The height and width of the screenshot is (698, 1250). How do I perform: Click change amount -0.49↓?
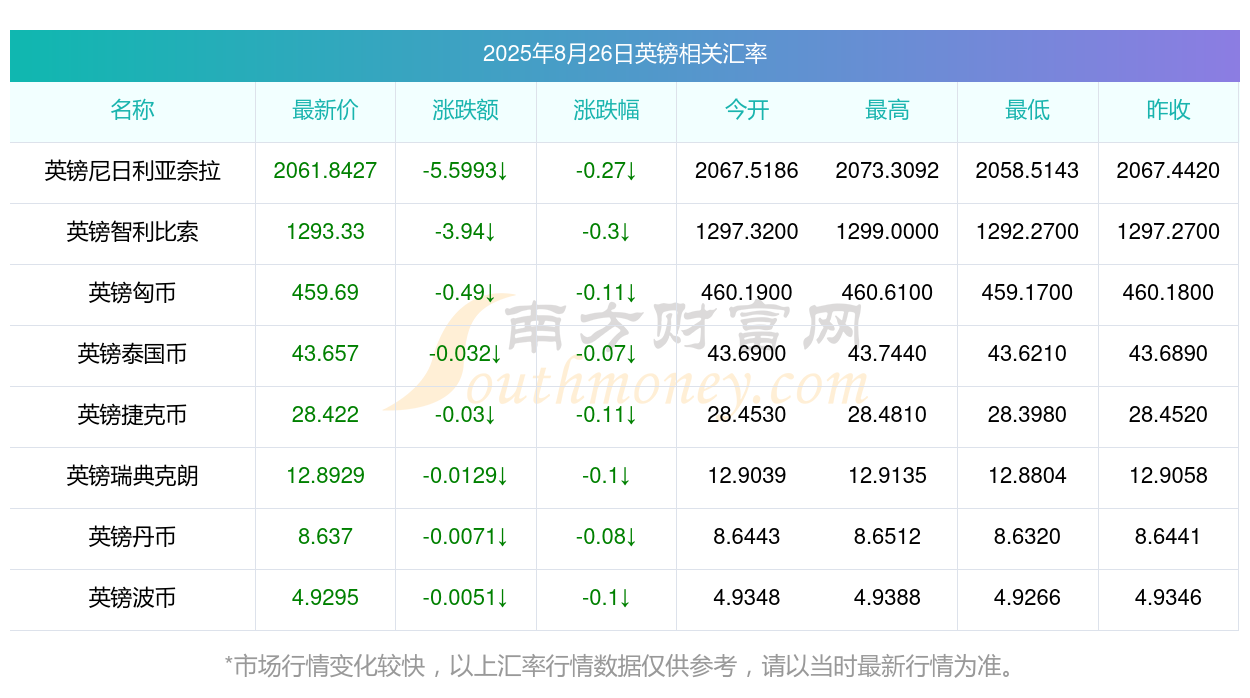click(x=466, y=293)
